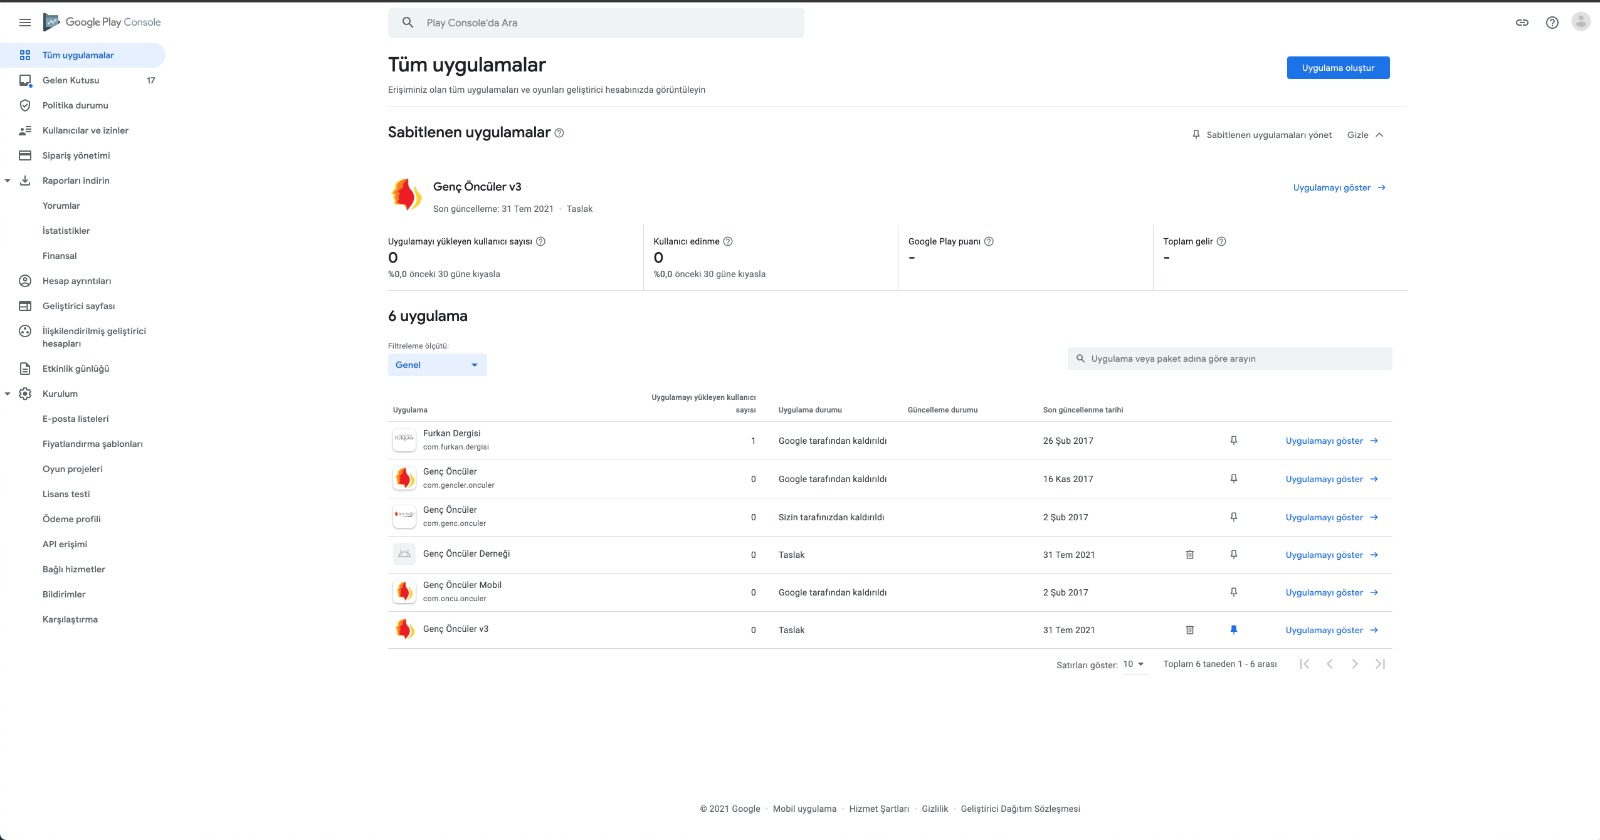Click info icon beside Google Play puanı

click(989, 241)
